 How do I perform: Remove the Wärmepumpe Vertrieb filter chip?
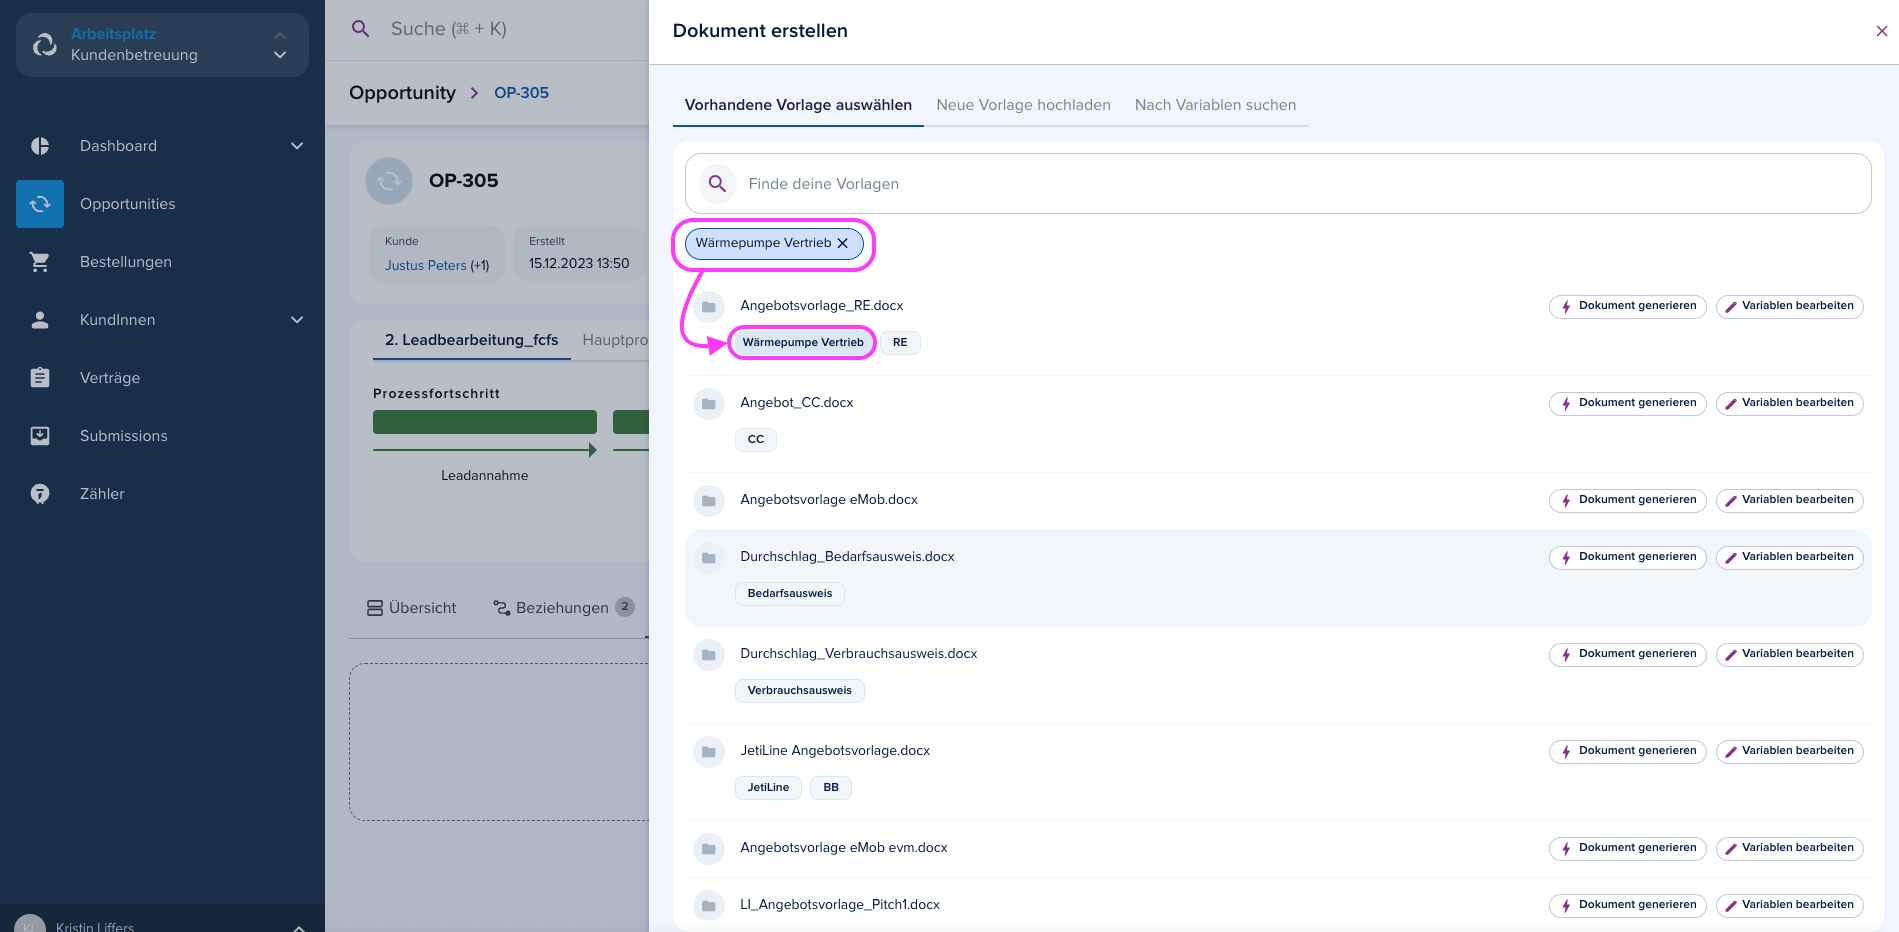[x=843, y=243]
